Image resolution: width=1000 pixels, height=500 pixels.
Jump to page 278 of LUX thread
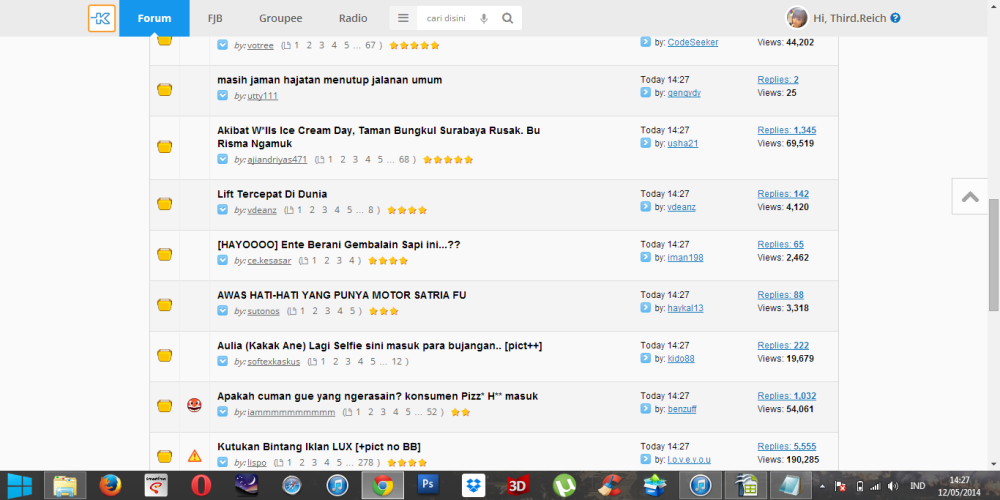tap(365, 462)
